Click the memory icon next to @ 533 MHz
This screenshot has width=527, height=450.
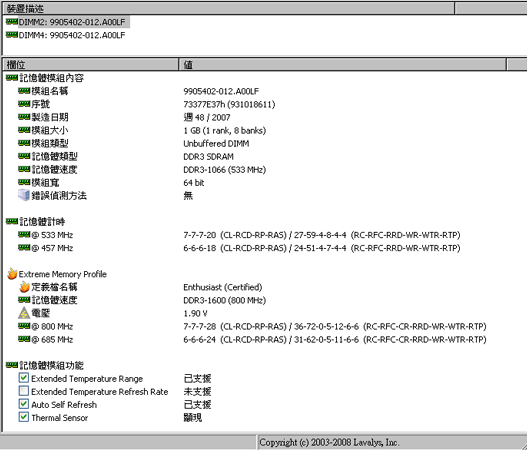(x=24, y=235)
